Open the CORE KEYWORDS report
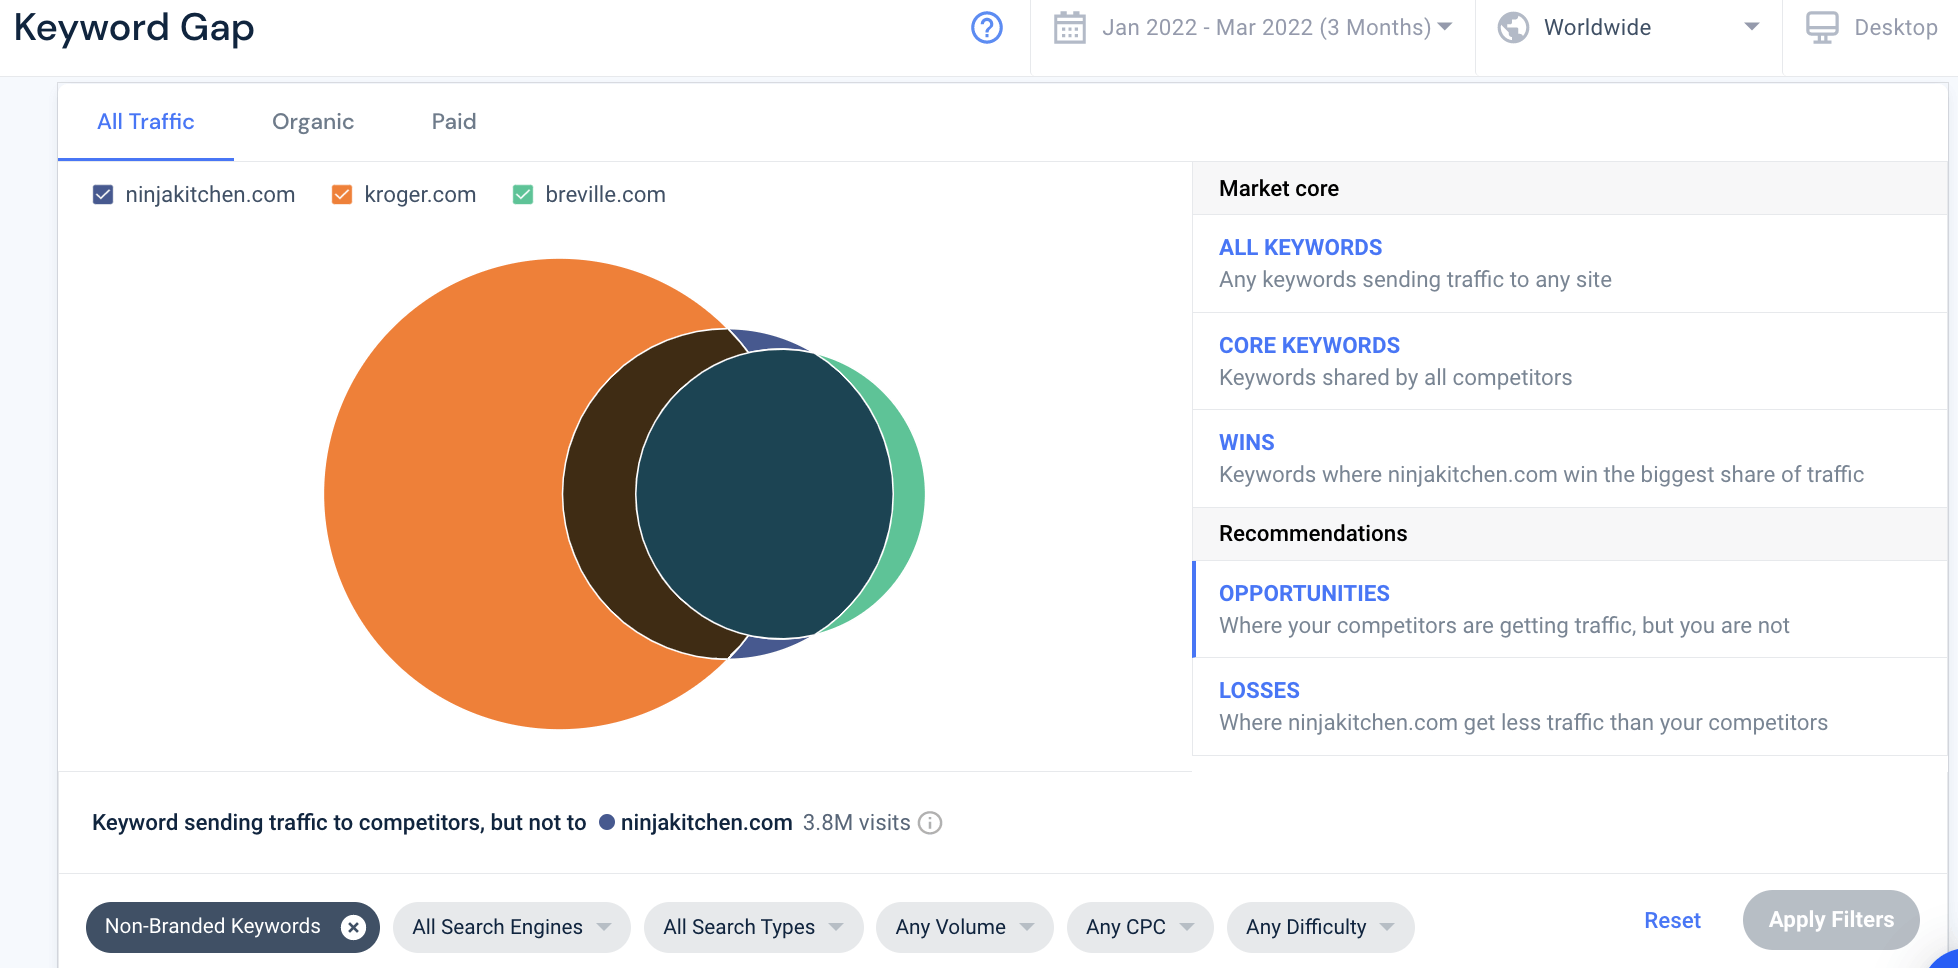Viewport: 1958px width, 968px height. tap(1309, 345)
